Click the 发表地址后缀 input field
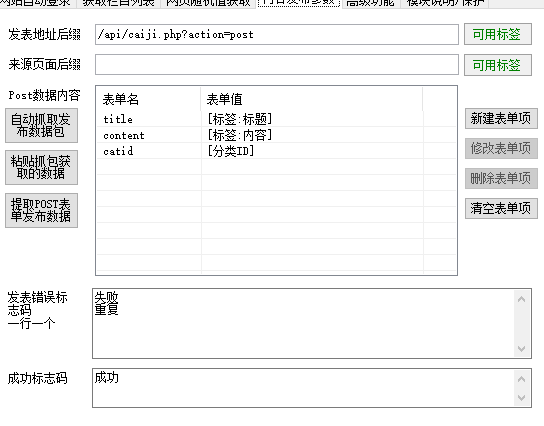 coord(277,34)
